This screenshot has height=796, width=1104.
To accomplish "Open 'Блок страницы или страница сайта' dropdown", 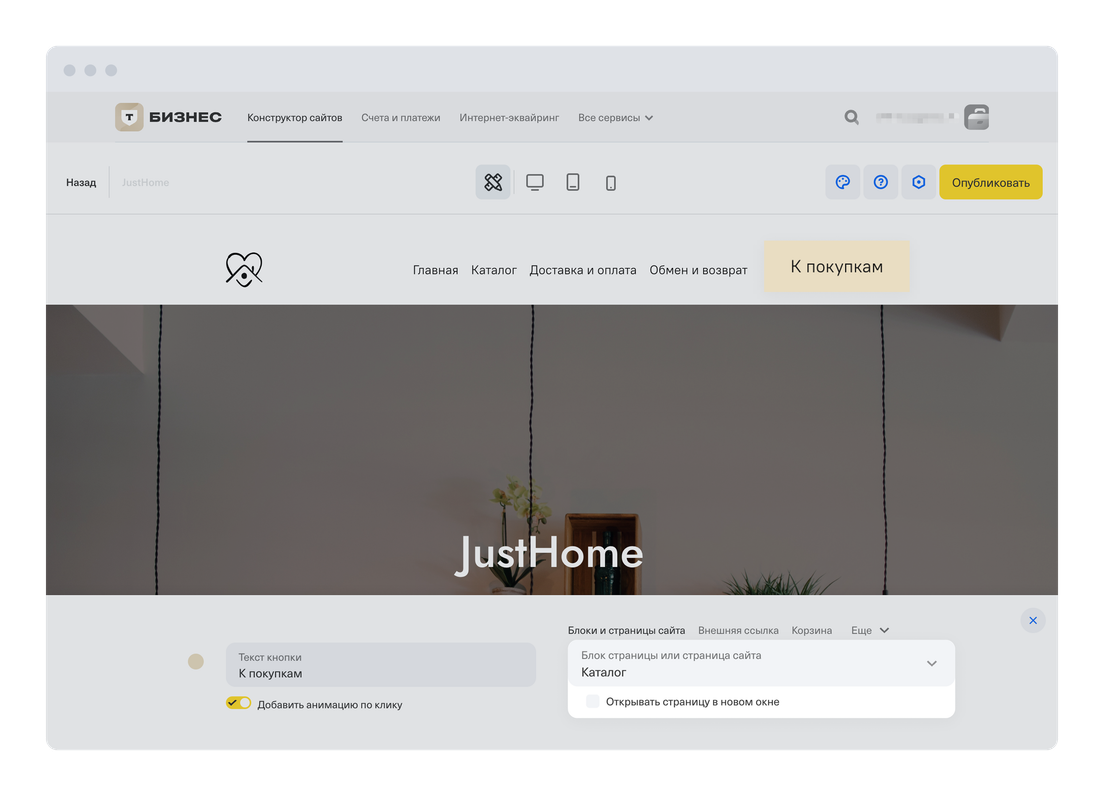I will pos(761,664).
